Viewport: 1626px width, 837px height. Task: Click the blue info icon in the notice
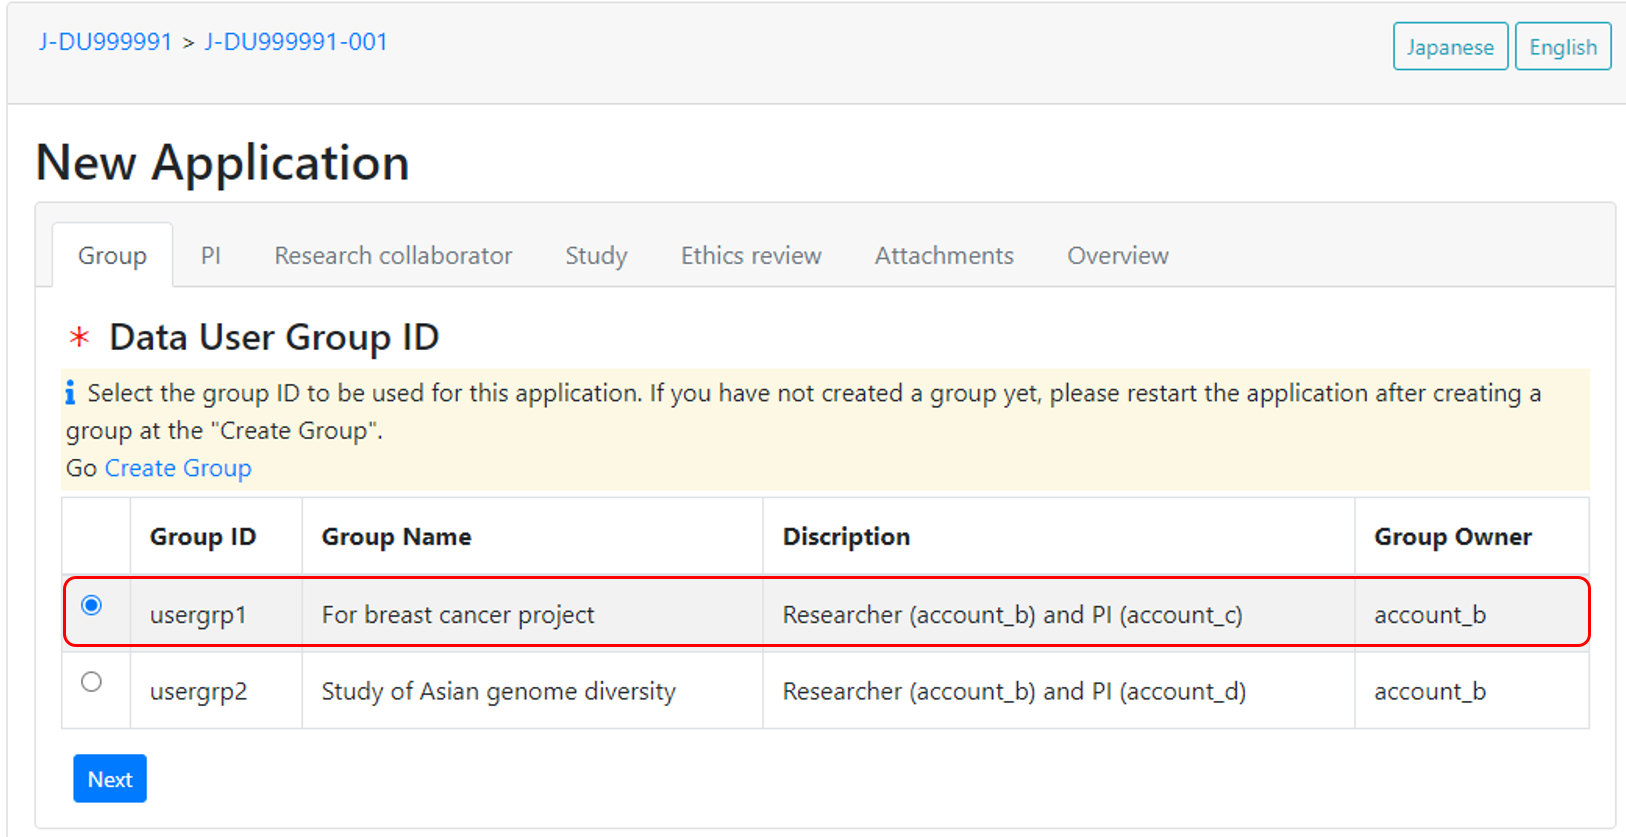[70, 393]
